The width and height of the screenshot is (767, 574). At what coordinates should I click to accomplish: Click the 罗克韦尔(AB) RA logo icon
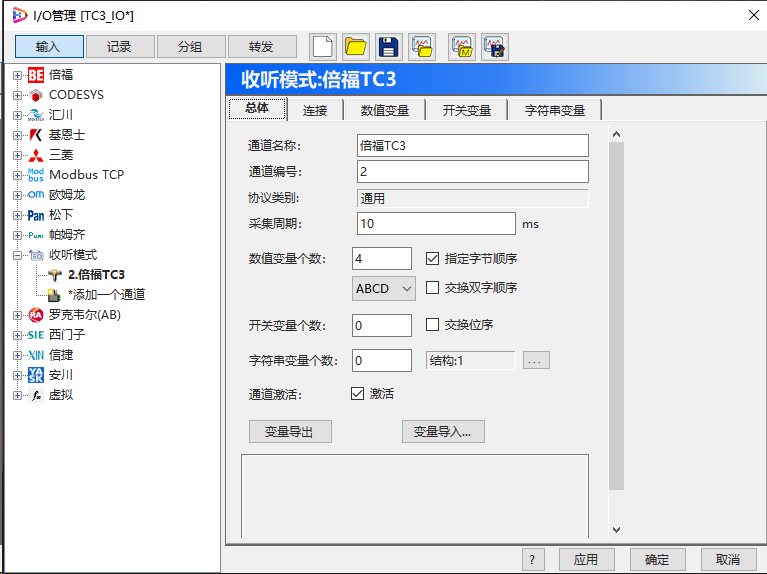[x=36, y=315]
